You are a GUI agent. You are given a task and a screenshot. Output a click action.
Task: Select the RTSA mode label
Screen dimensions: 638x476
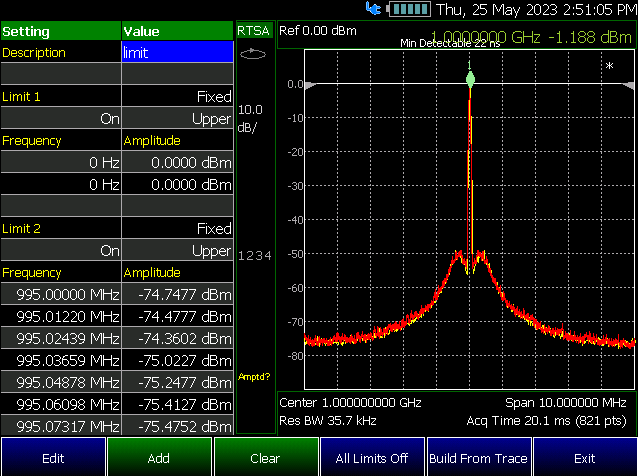pyautogui.click(x=253, y=31)
